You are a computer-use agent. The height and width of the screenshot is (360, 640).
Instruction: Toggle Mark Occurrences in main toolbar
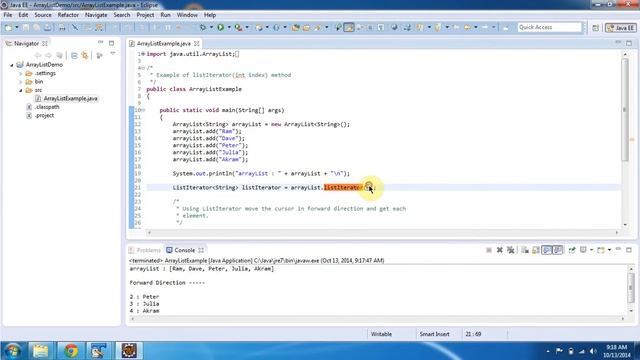pos(349,27)
